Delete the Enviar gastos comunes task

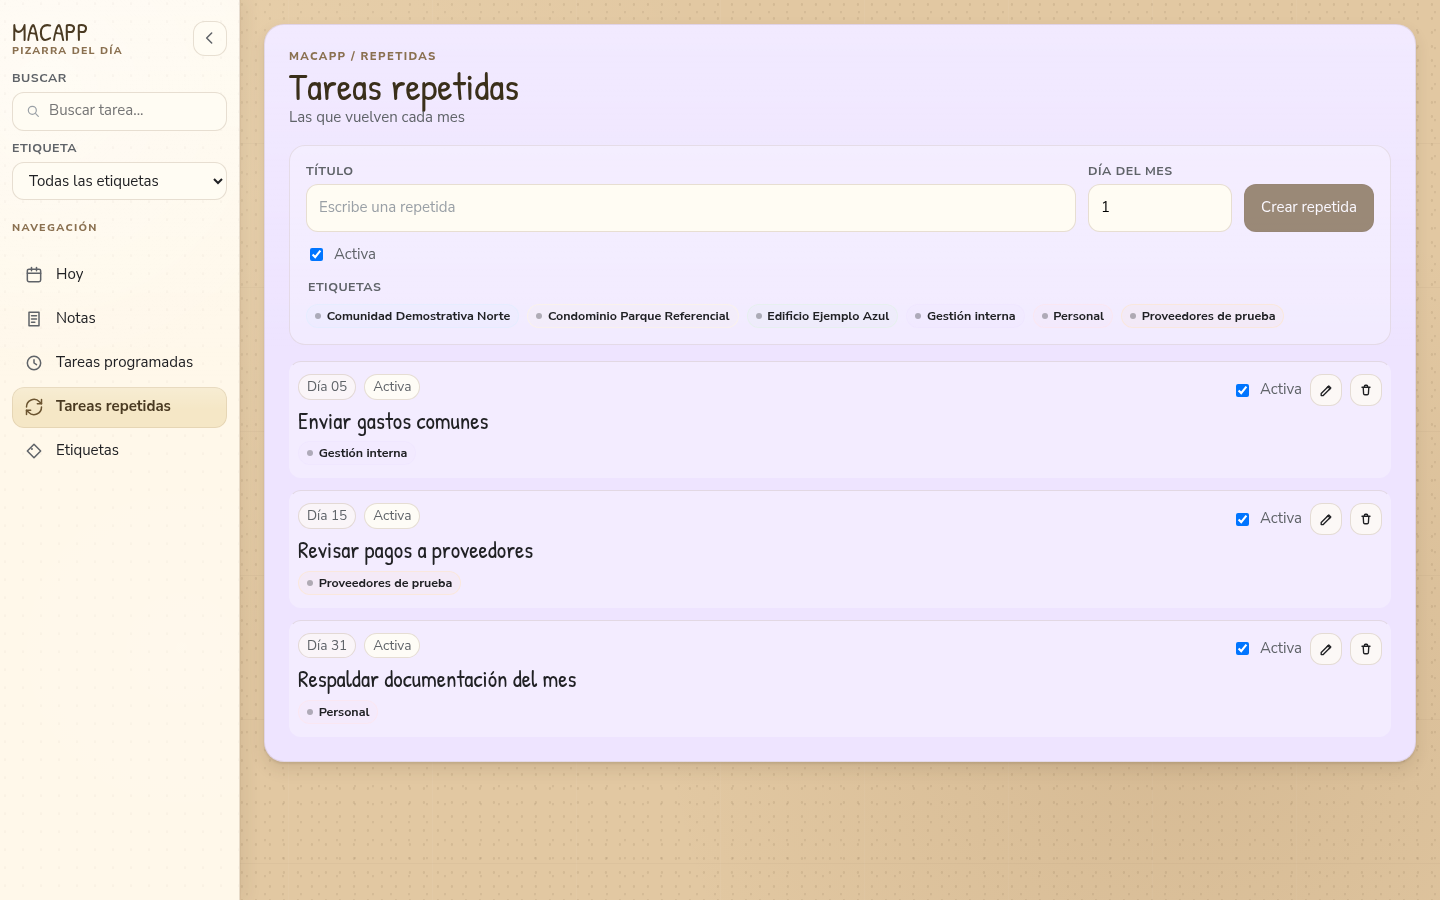pos(1366,390)
